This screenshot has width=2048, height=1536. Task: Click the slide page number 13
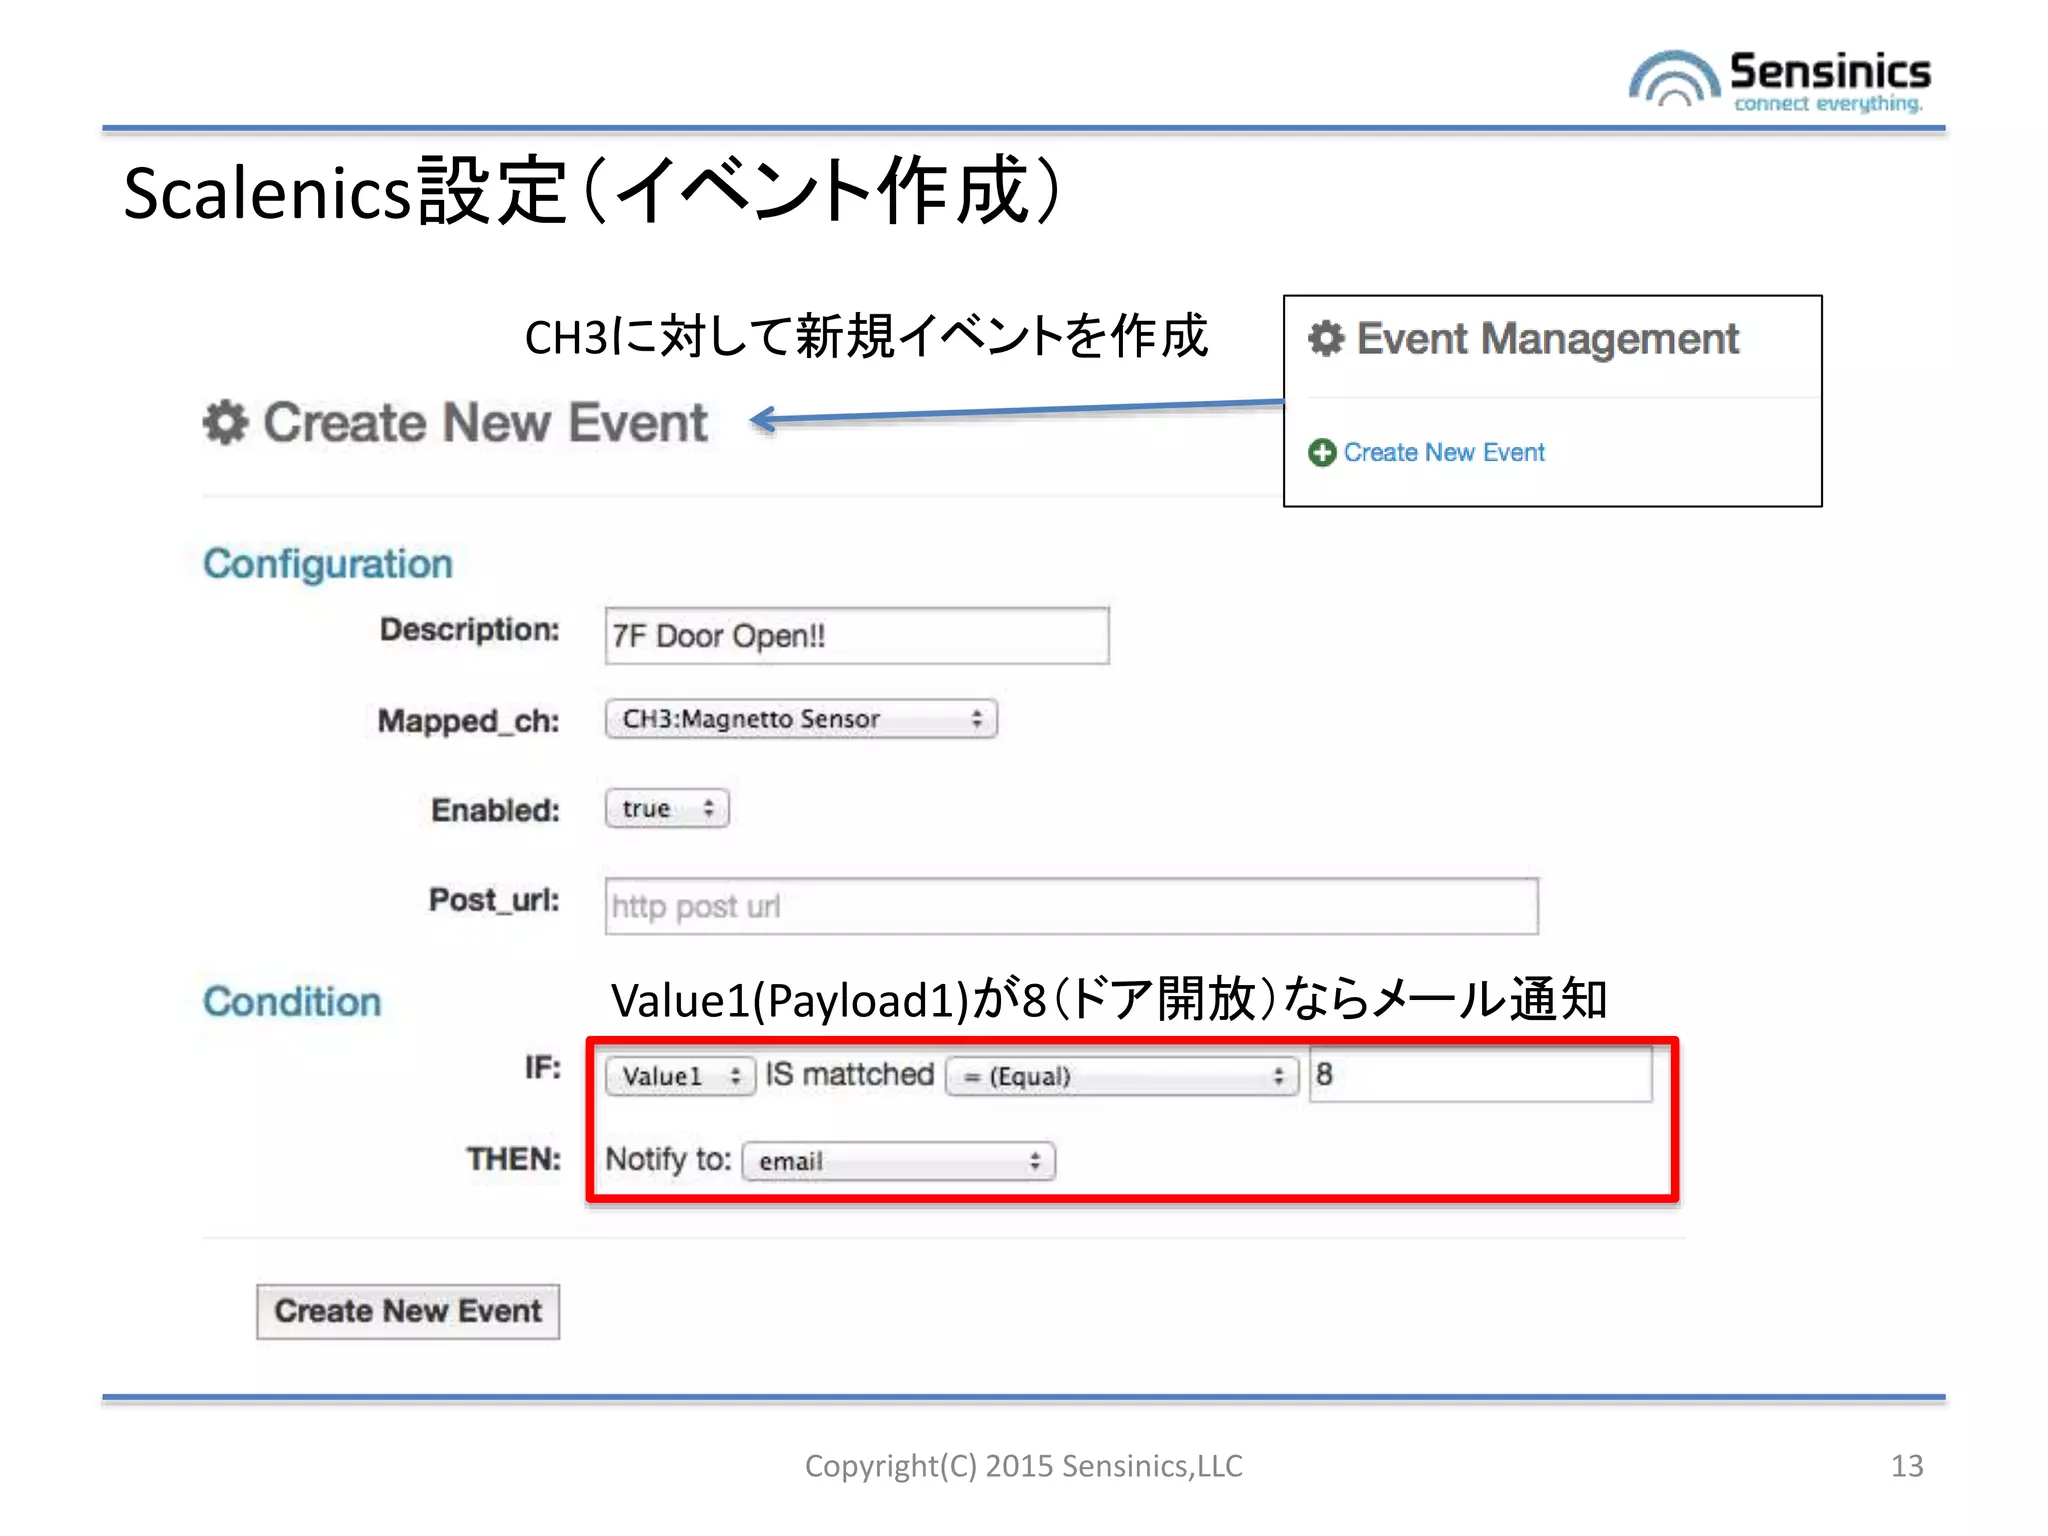pyautogui.click(x=1907, y=1466)
